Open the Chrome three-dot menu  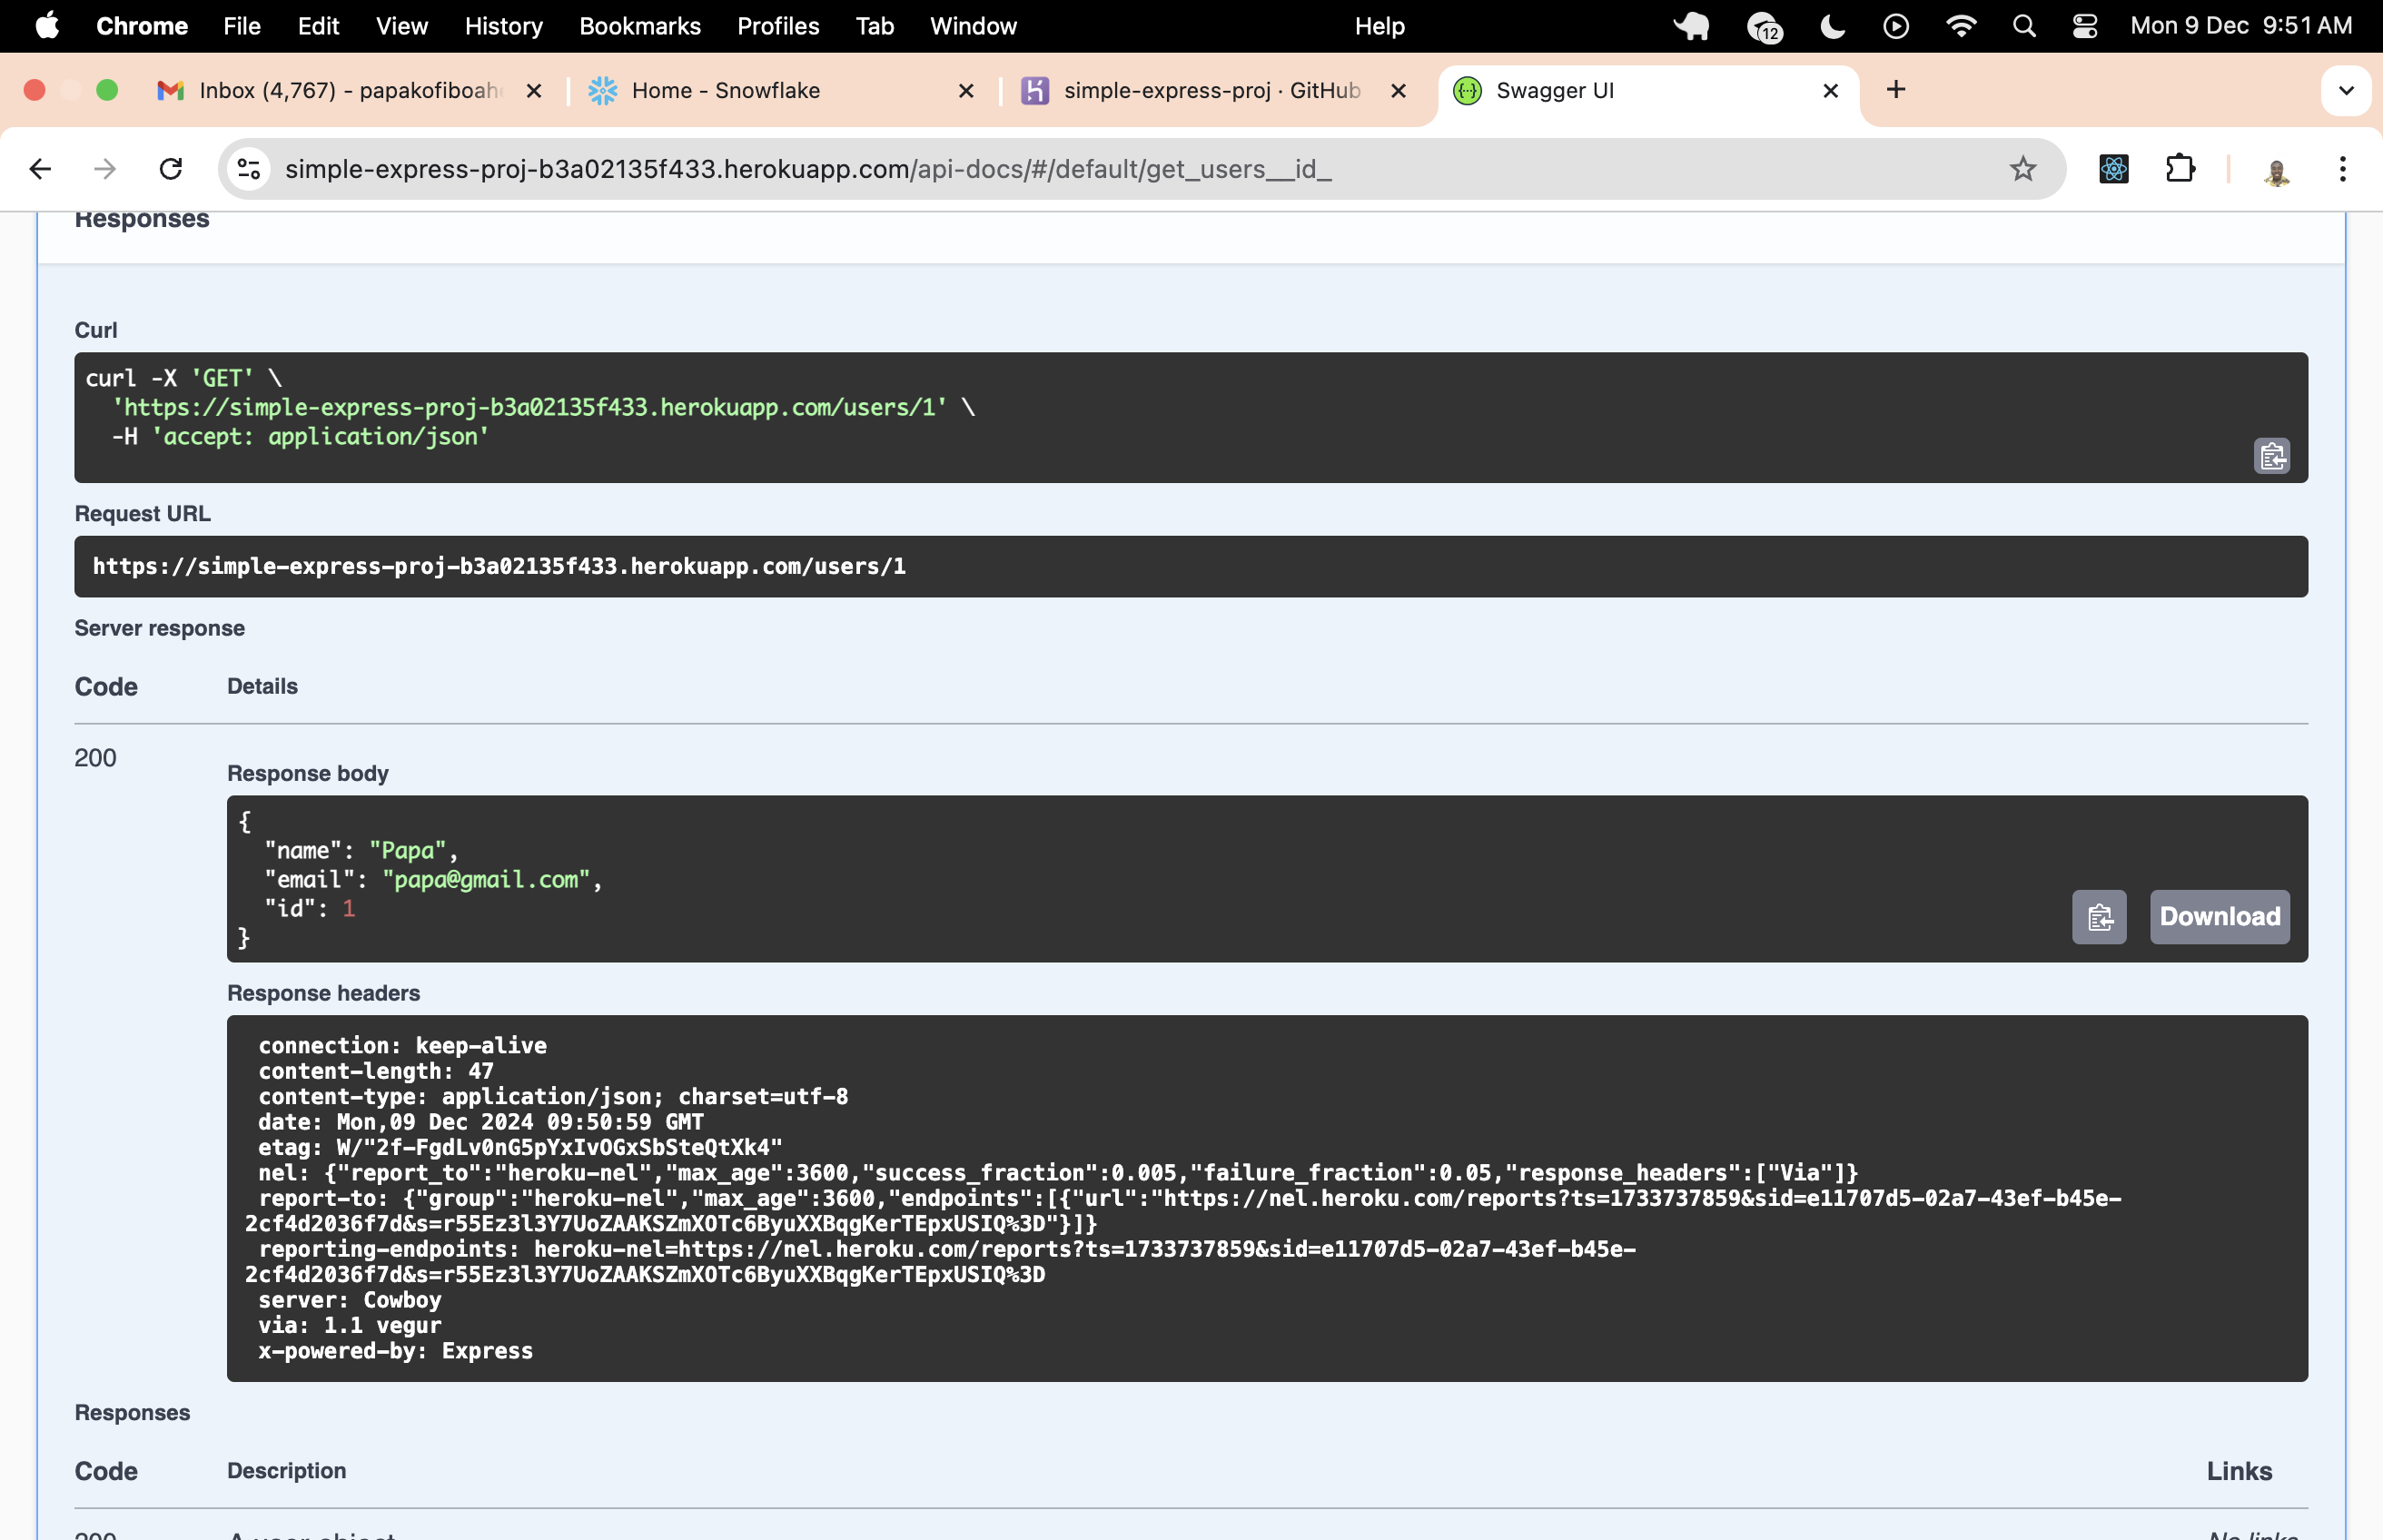click(x=2342, y=169)
